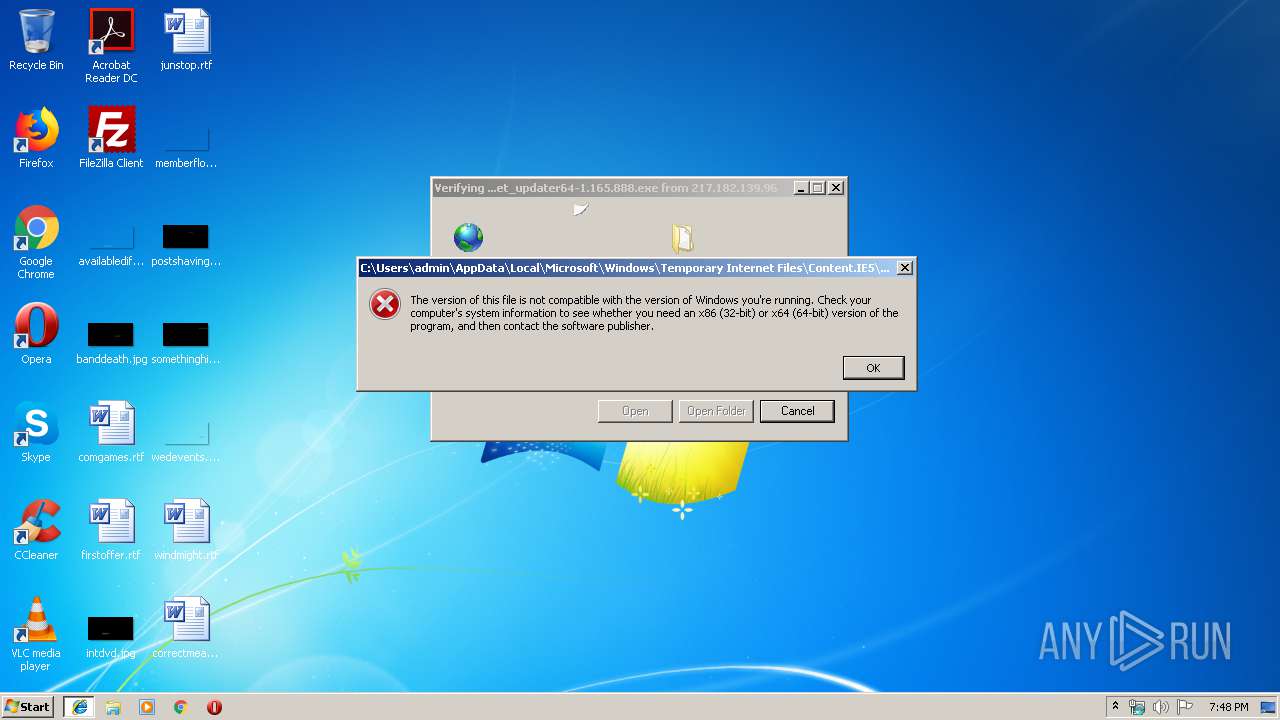Select the wedevents... desktop file
Screen dimensions: 1280x720
point(186,442)
